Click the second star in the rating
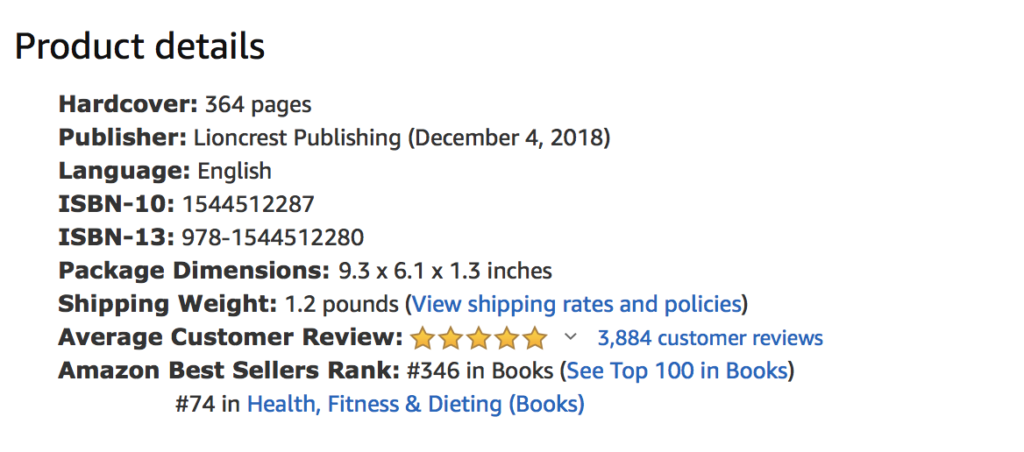This screenshot has height=452, width=1024. (x=451, y=337)
